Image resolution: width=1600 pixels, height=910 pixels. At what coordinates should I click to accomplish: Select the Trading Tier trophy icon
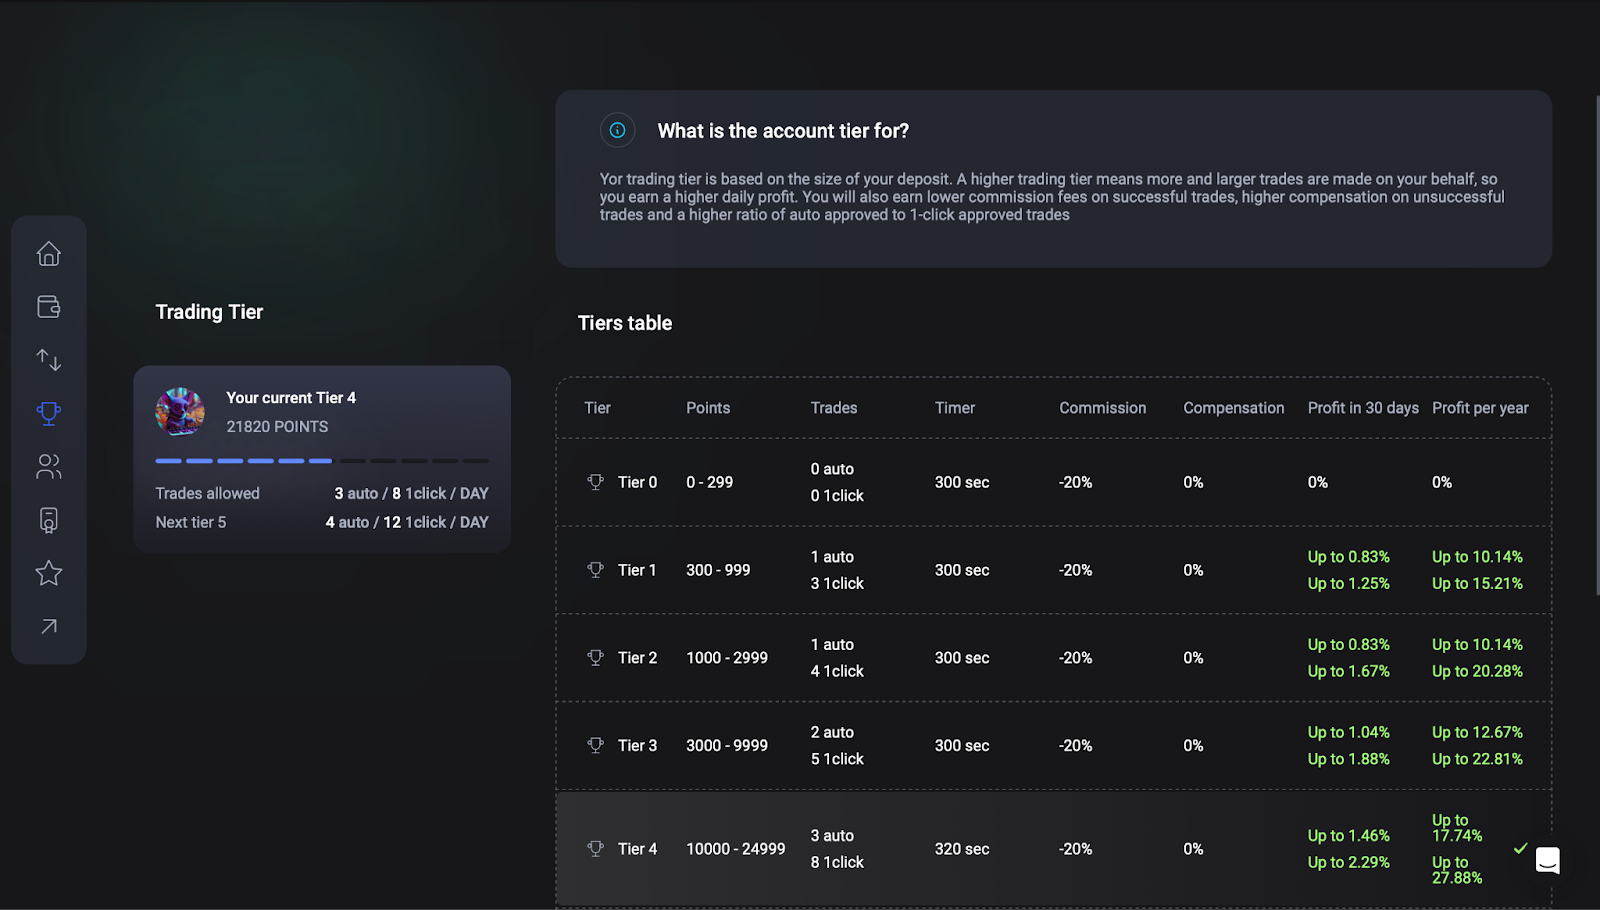click(48, 413)
